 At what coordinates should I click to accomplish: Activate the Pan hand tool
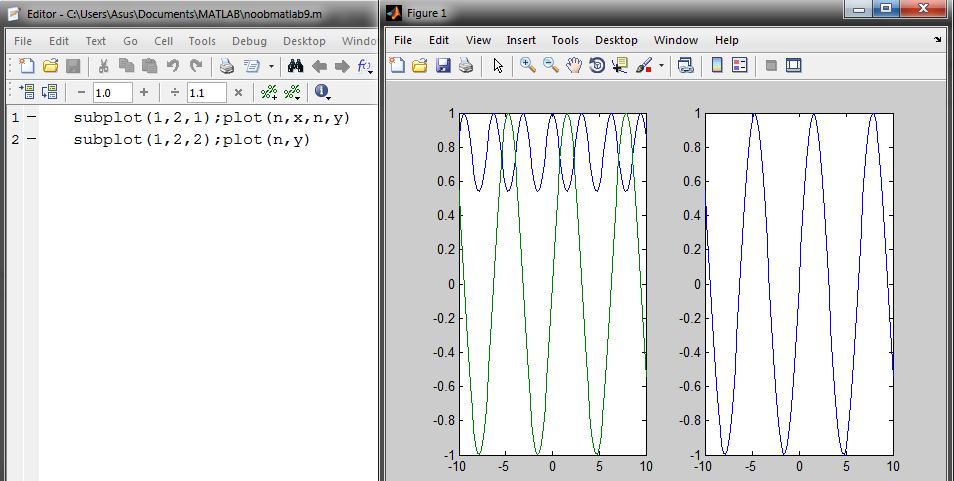(574, 66)
